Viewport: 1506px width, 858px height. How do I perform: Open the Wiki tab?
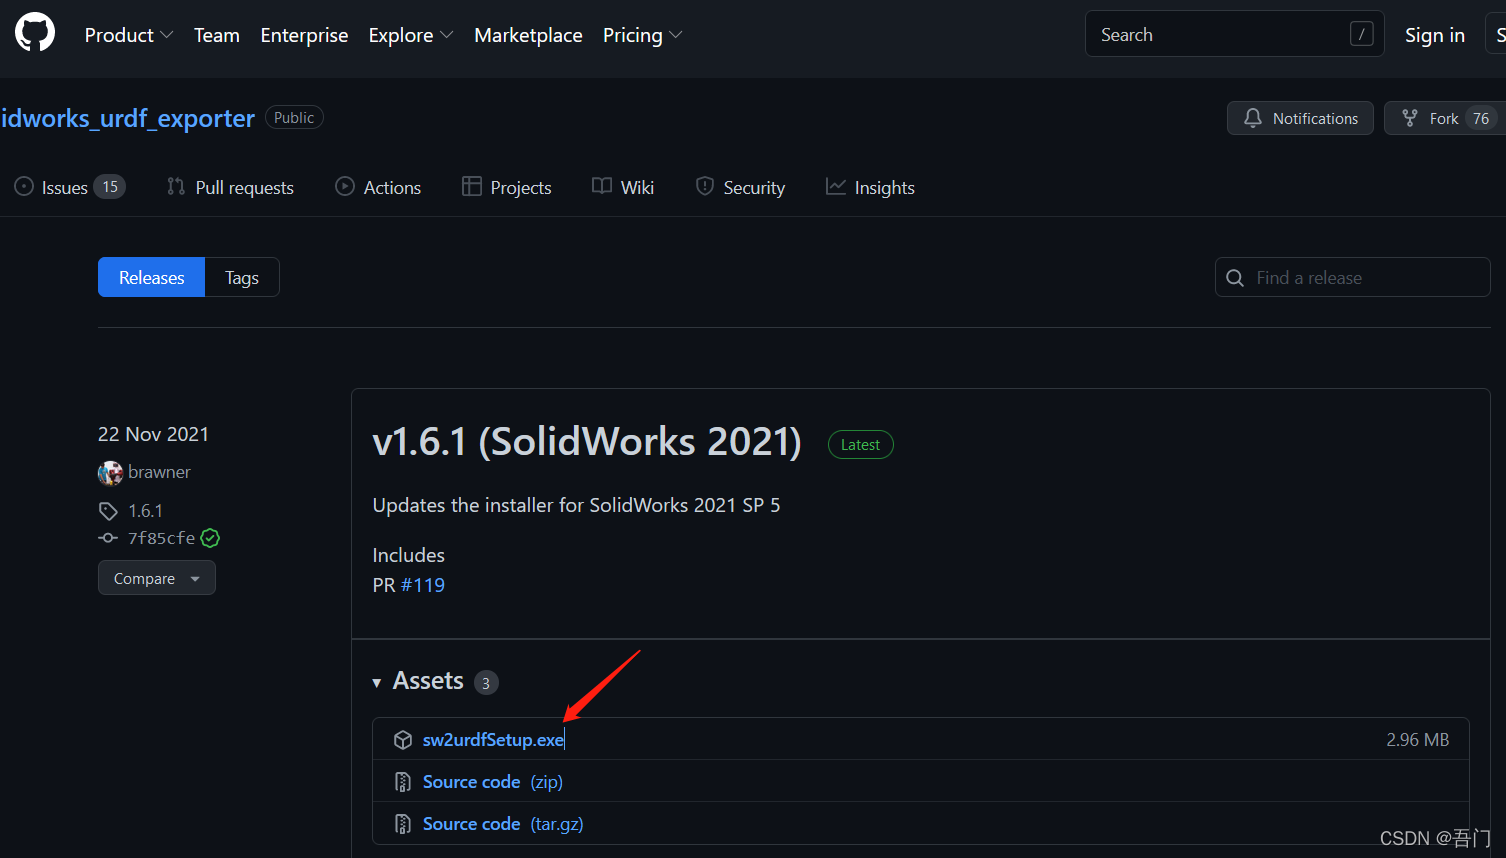[623, 187]
